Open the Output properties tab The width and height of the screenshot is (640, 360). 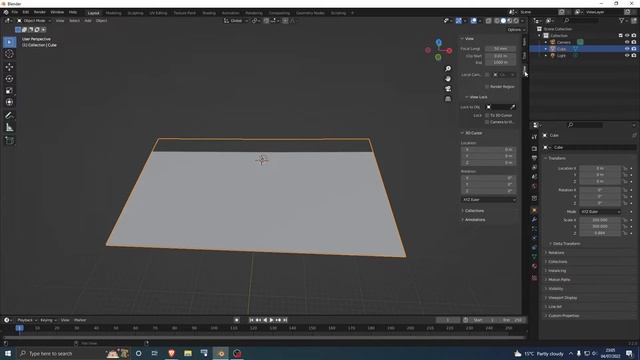click(534, 158)
